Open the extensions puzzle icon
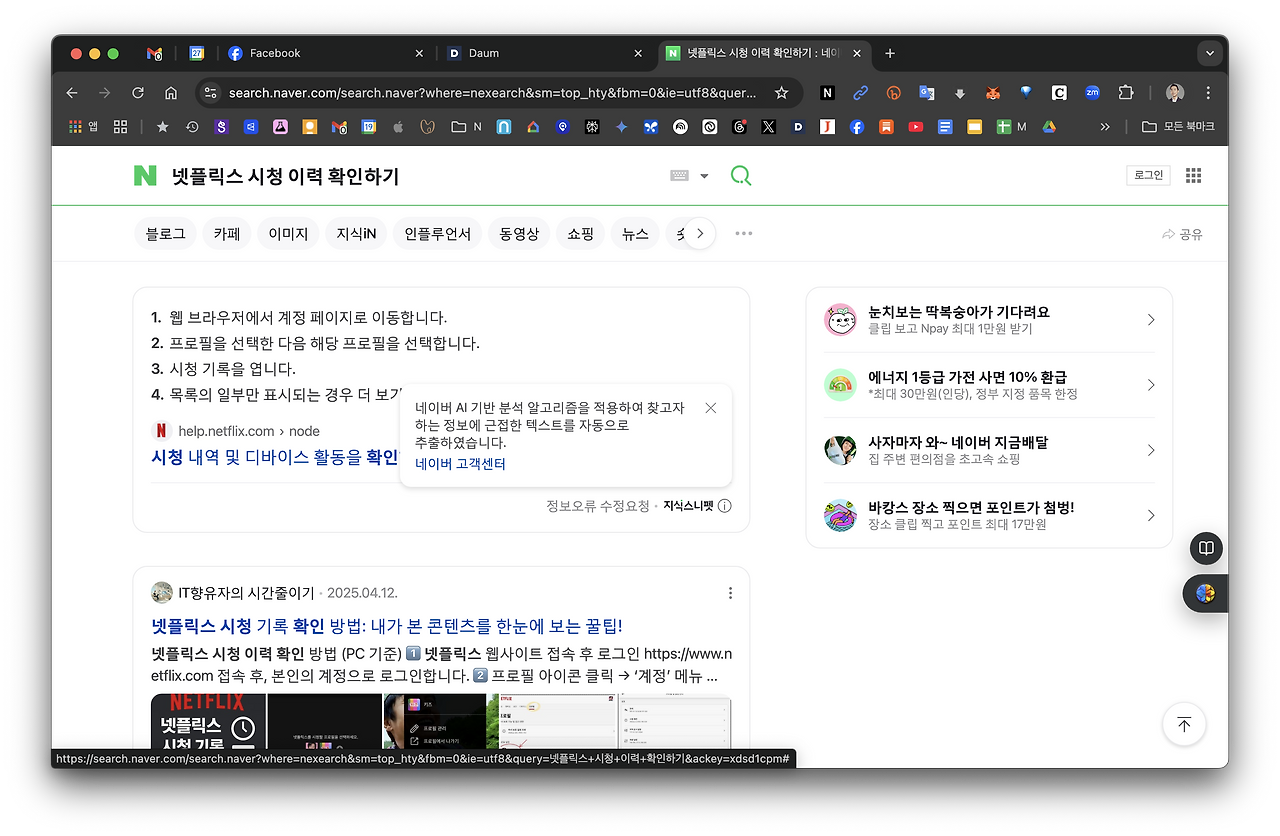1280x836 pixels. [x=1126, y=93]
